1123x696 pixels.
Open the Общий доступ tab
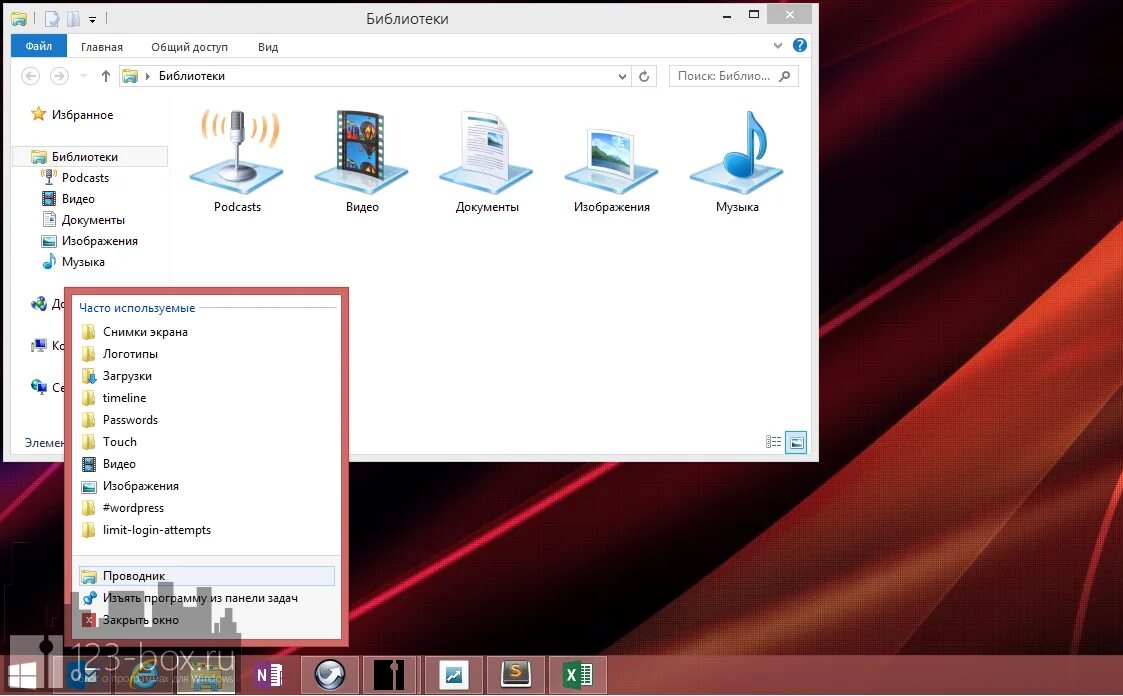[x=190, y=46]
